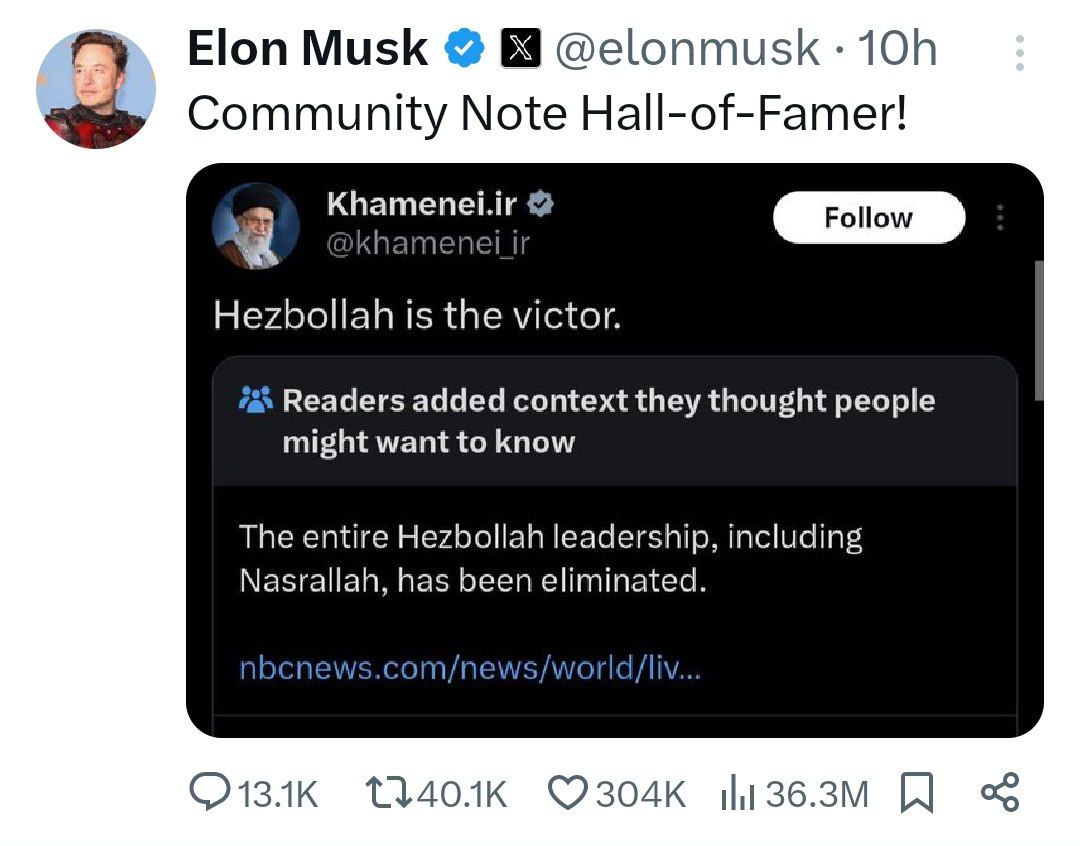Click the reply comment bubble icon
Image resolution: width=1080 pixels, height=846 pixels.
click(208, 794)
